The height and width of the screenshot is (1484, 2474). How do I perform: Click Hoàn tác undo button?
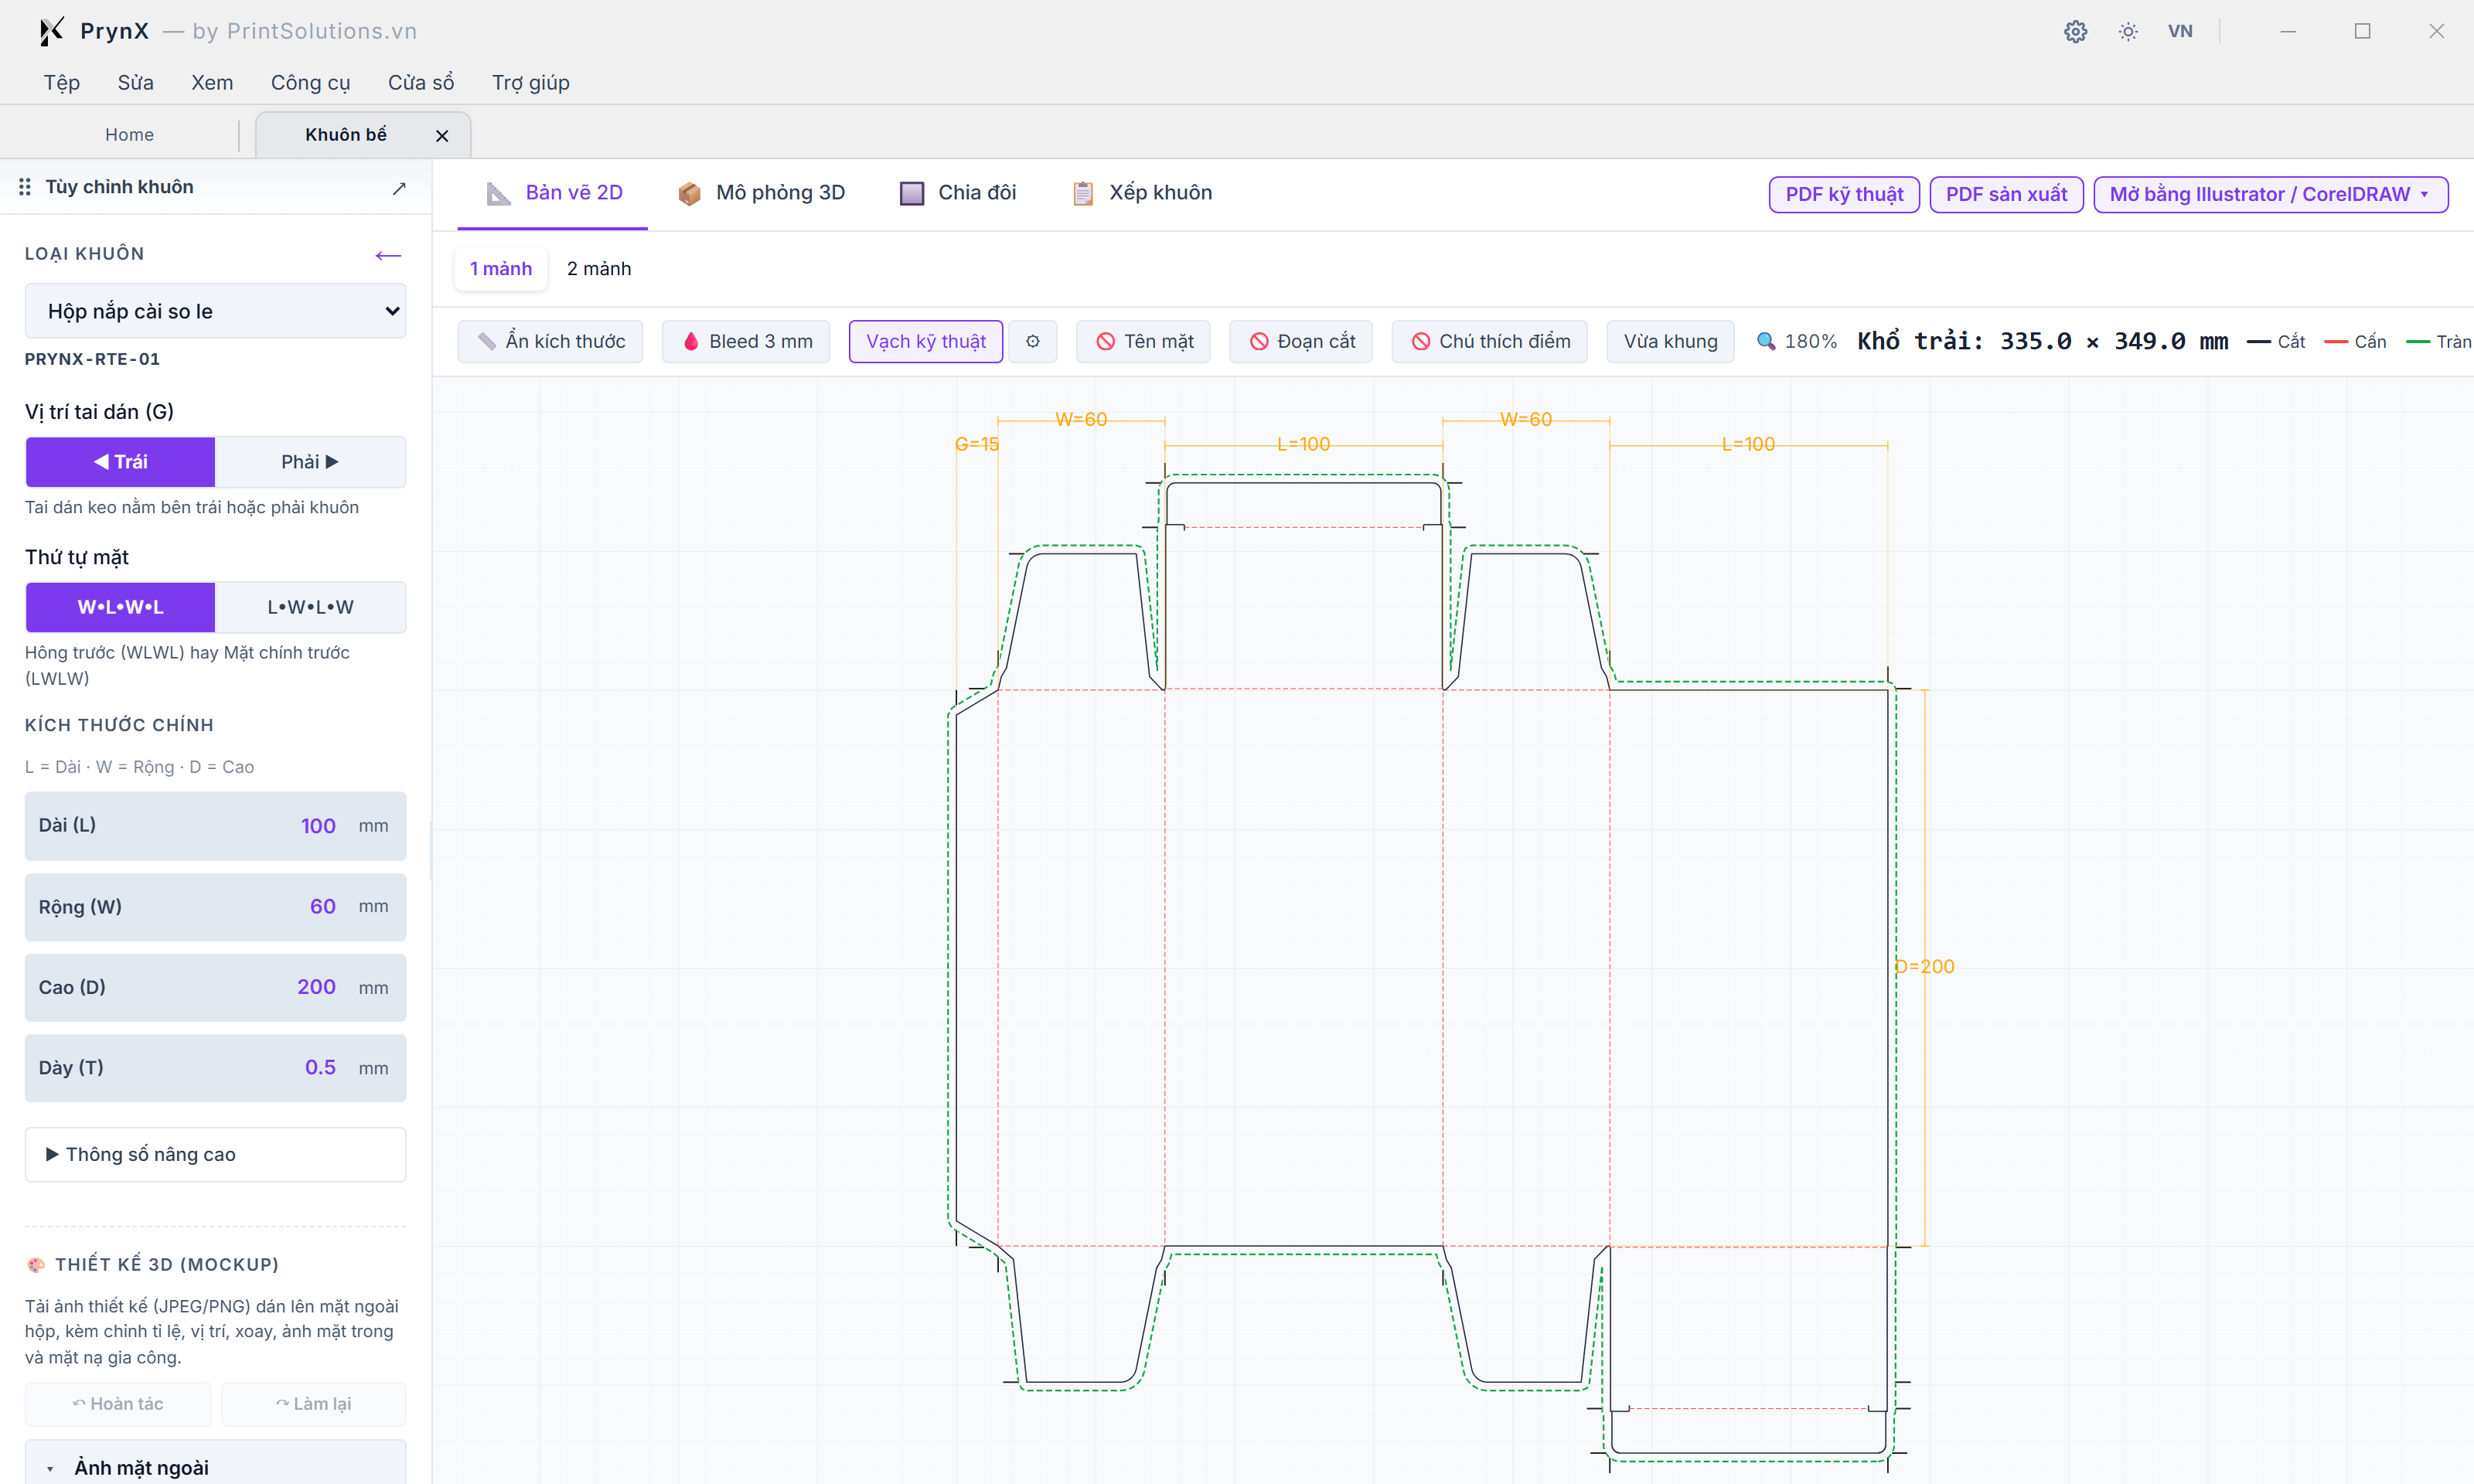tap(118, 1403)
